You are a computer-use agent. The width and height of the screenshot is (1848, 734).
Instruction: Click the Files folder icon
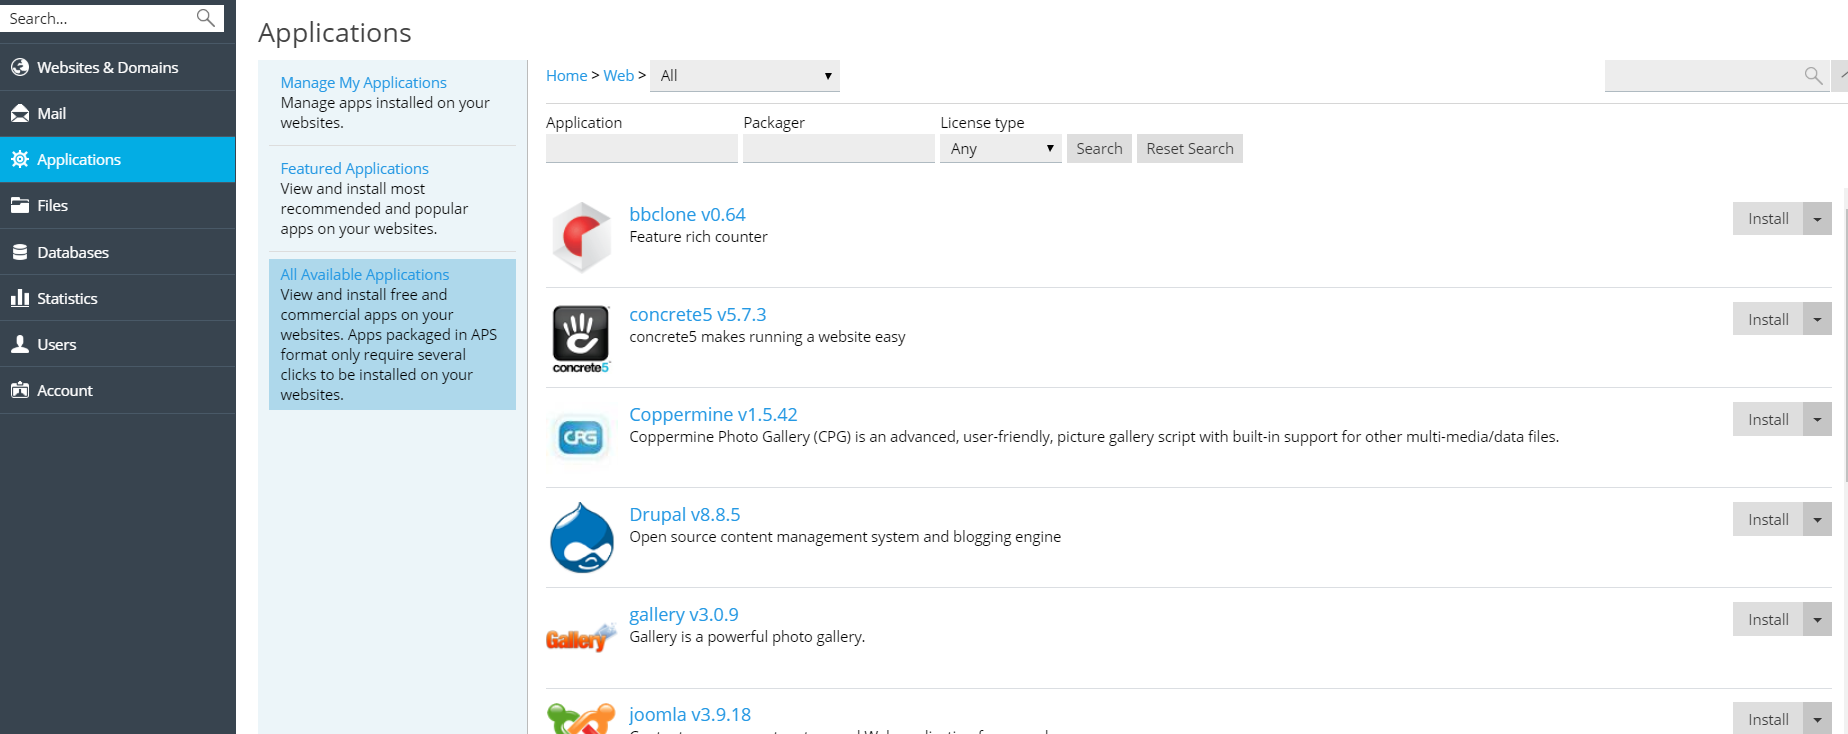pyautogui.click(x=20, y=205)
